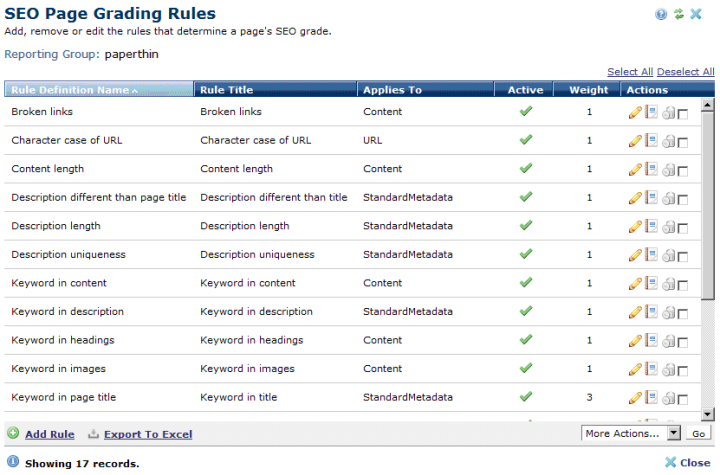Edit the Keyword in headings rule via pencil
The height and width of the screenshot is (475, 720).
tap(634, 341)
